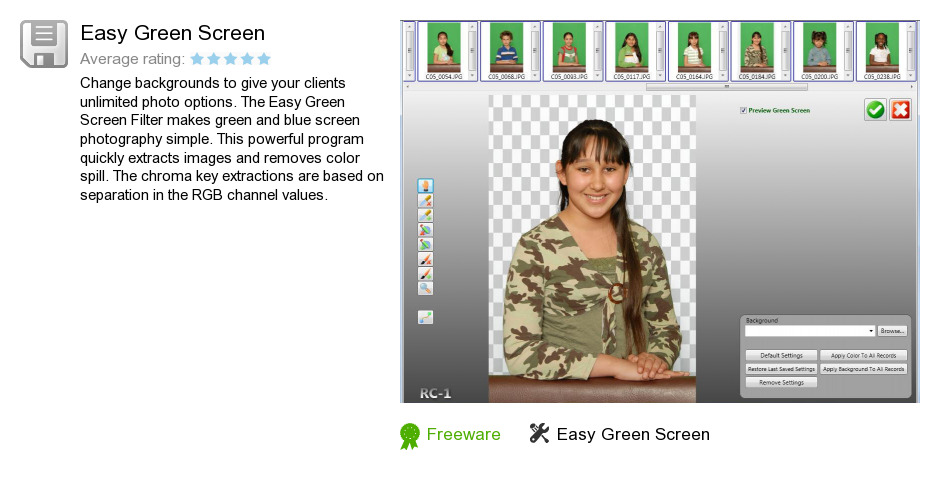Click the Average rating label
This screenshot has width=940, height=480.
132,59
